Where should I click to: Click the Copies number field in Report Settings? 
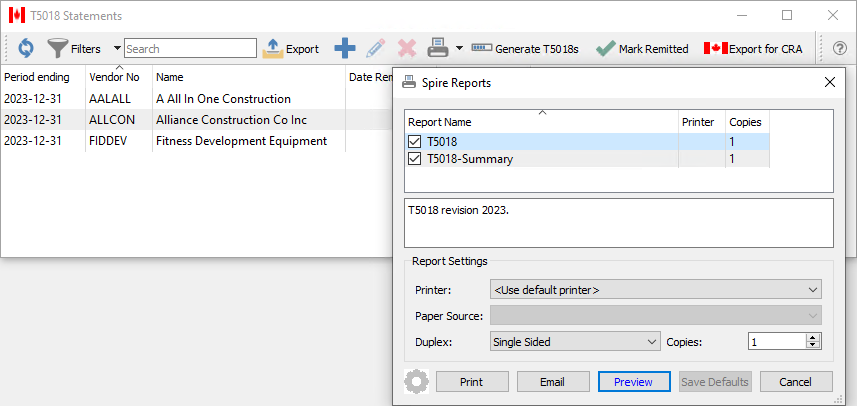(x=777, y=342)
